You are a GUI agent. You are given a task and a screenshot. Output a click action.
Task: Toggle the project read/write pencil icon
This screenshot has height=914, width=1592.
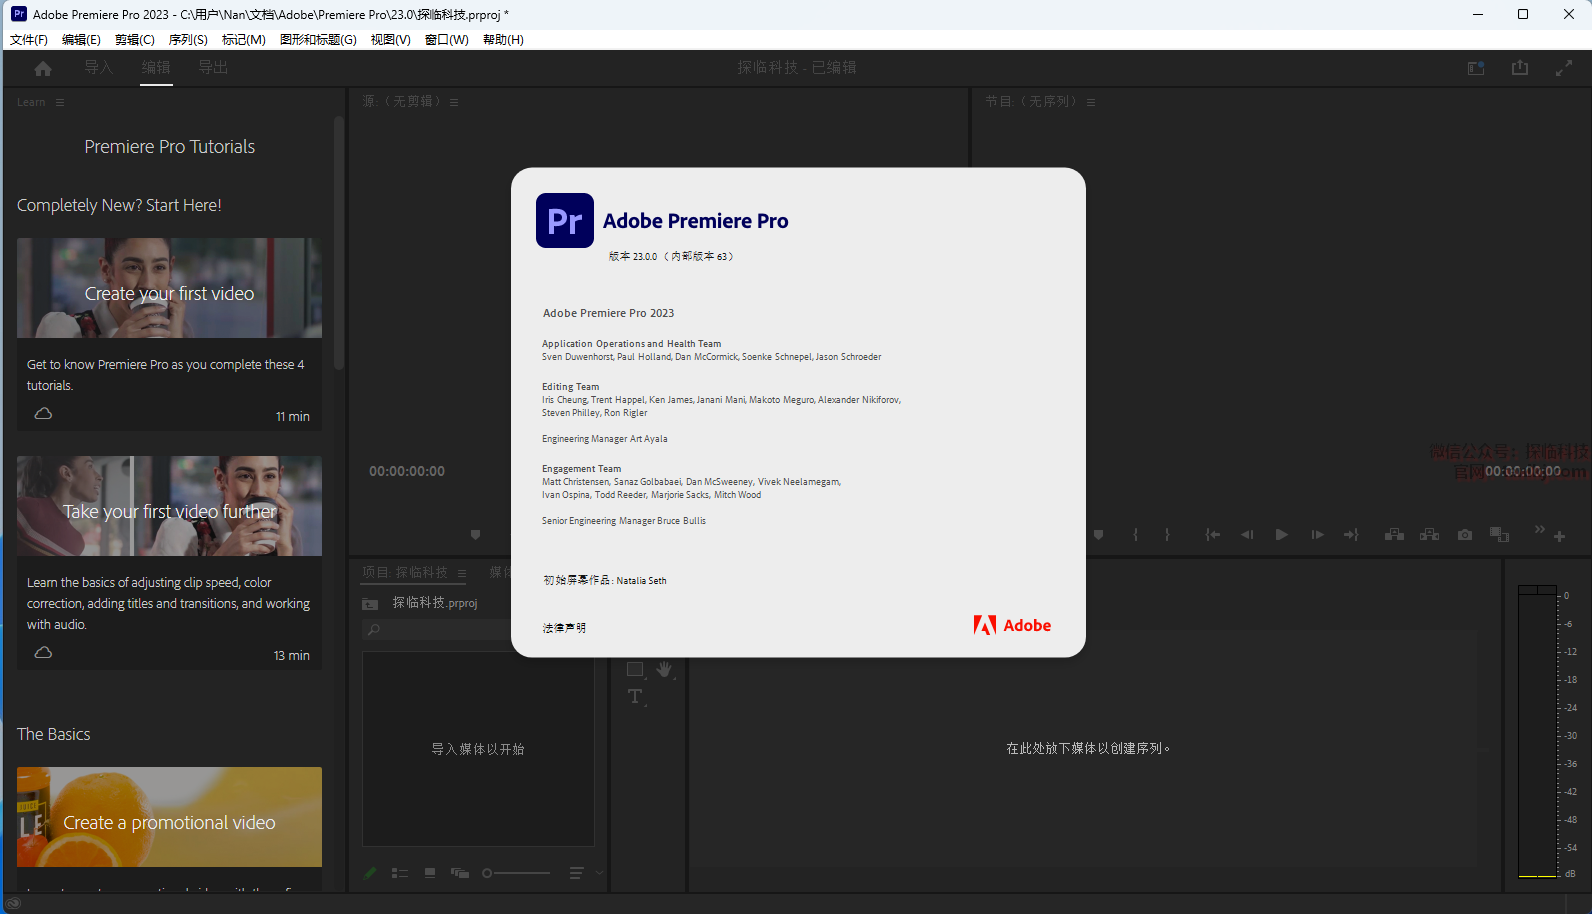click(x=370, y=873)
